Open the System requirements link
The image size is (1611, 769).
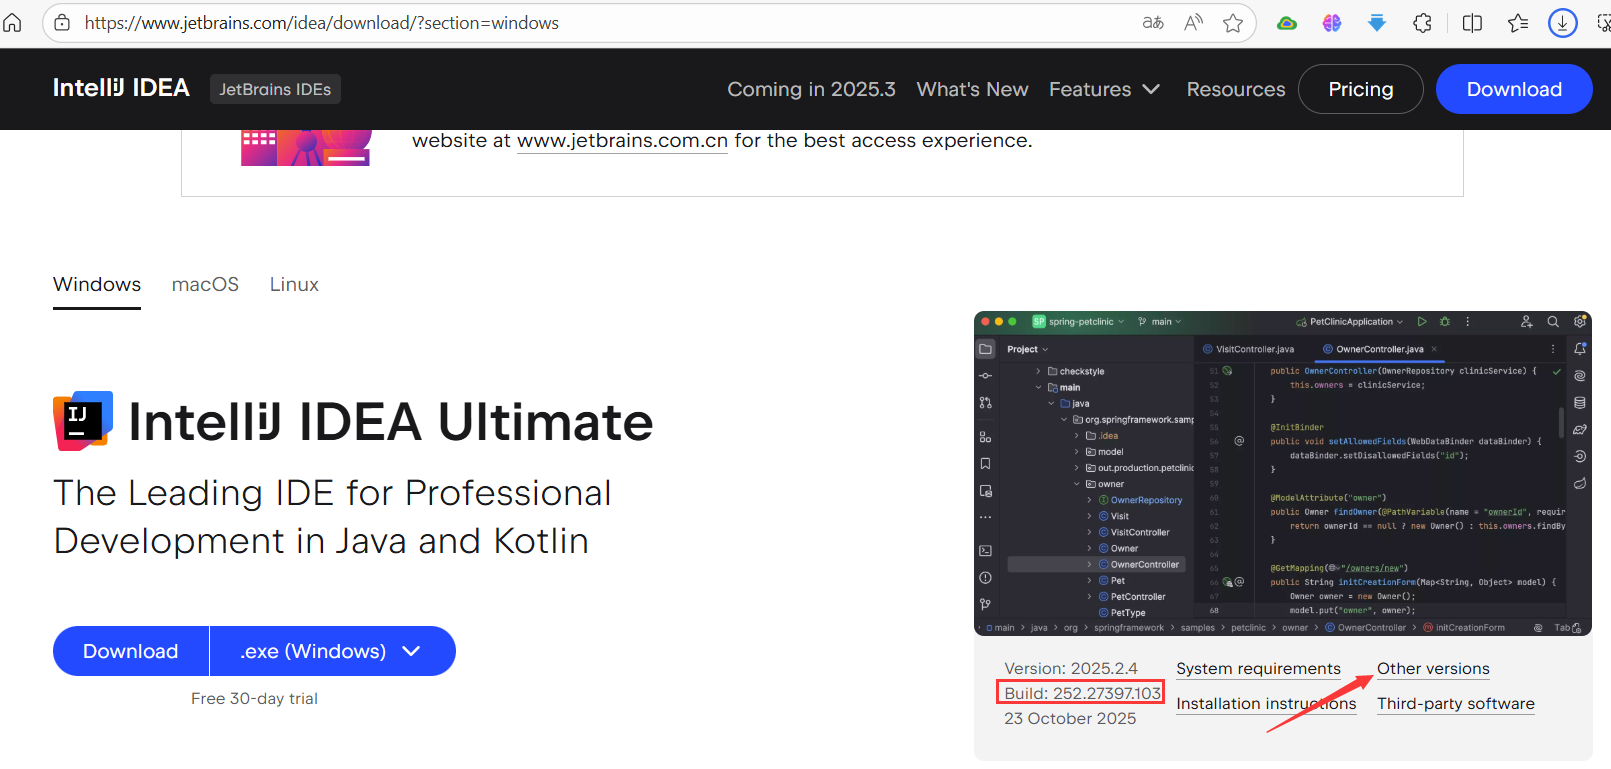click(x=1258, y=669)
